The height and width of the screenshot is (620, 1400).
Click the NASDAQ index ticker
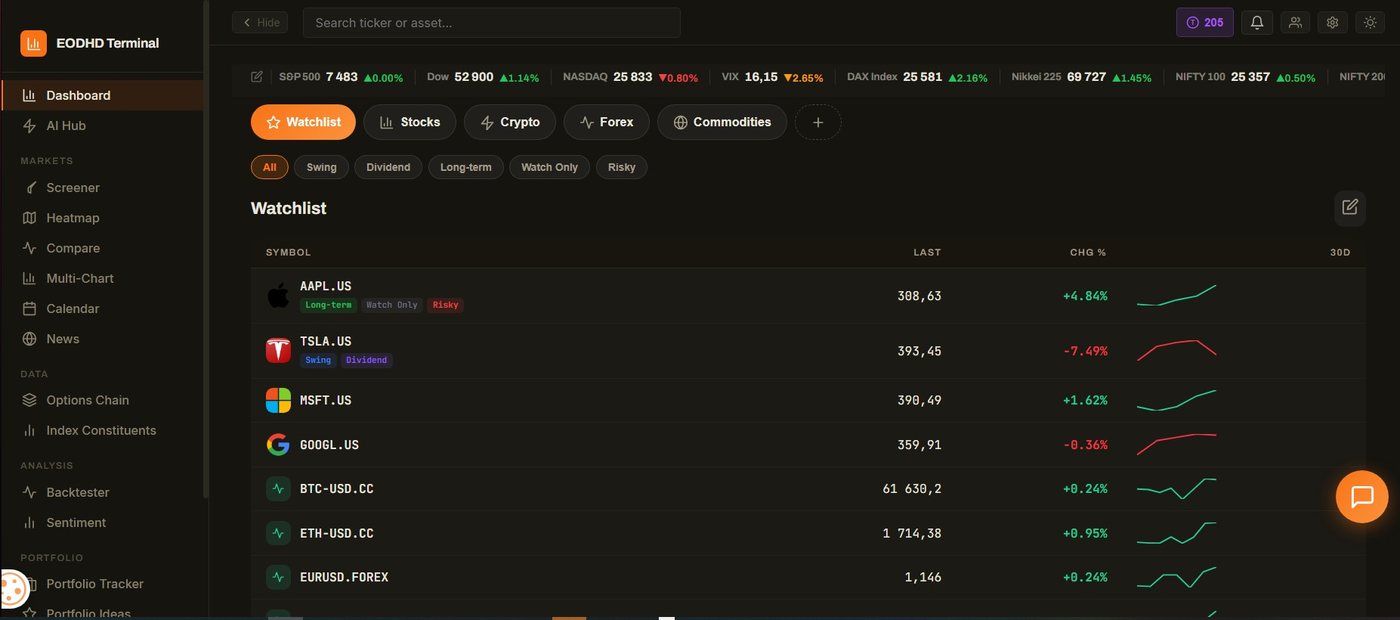pos(630,77)
